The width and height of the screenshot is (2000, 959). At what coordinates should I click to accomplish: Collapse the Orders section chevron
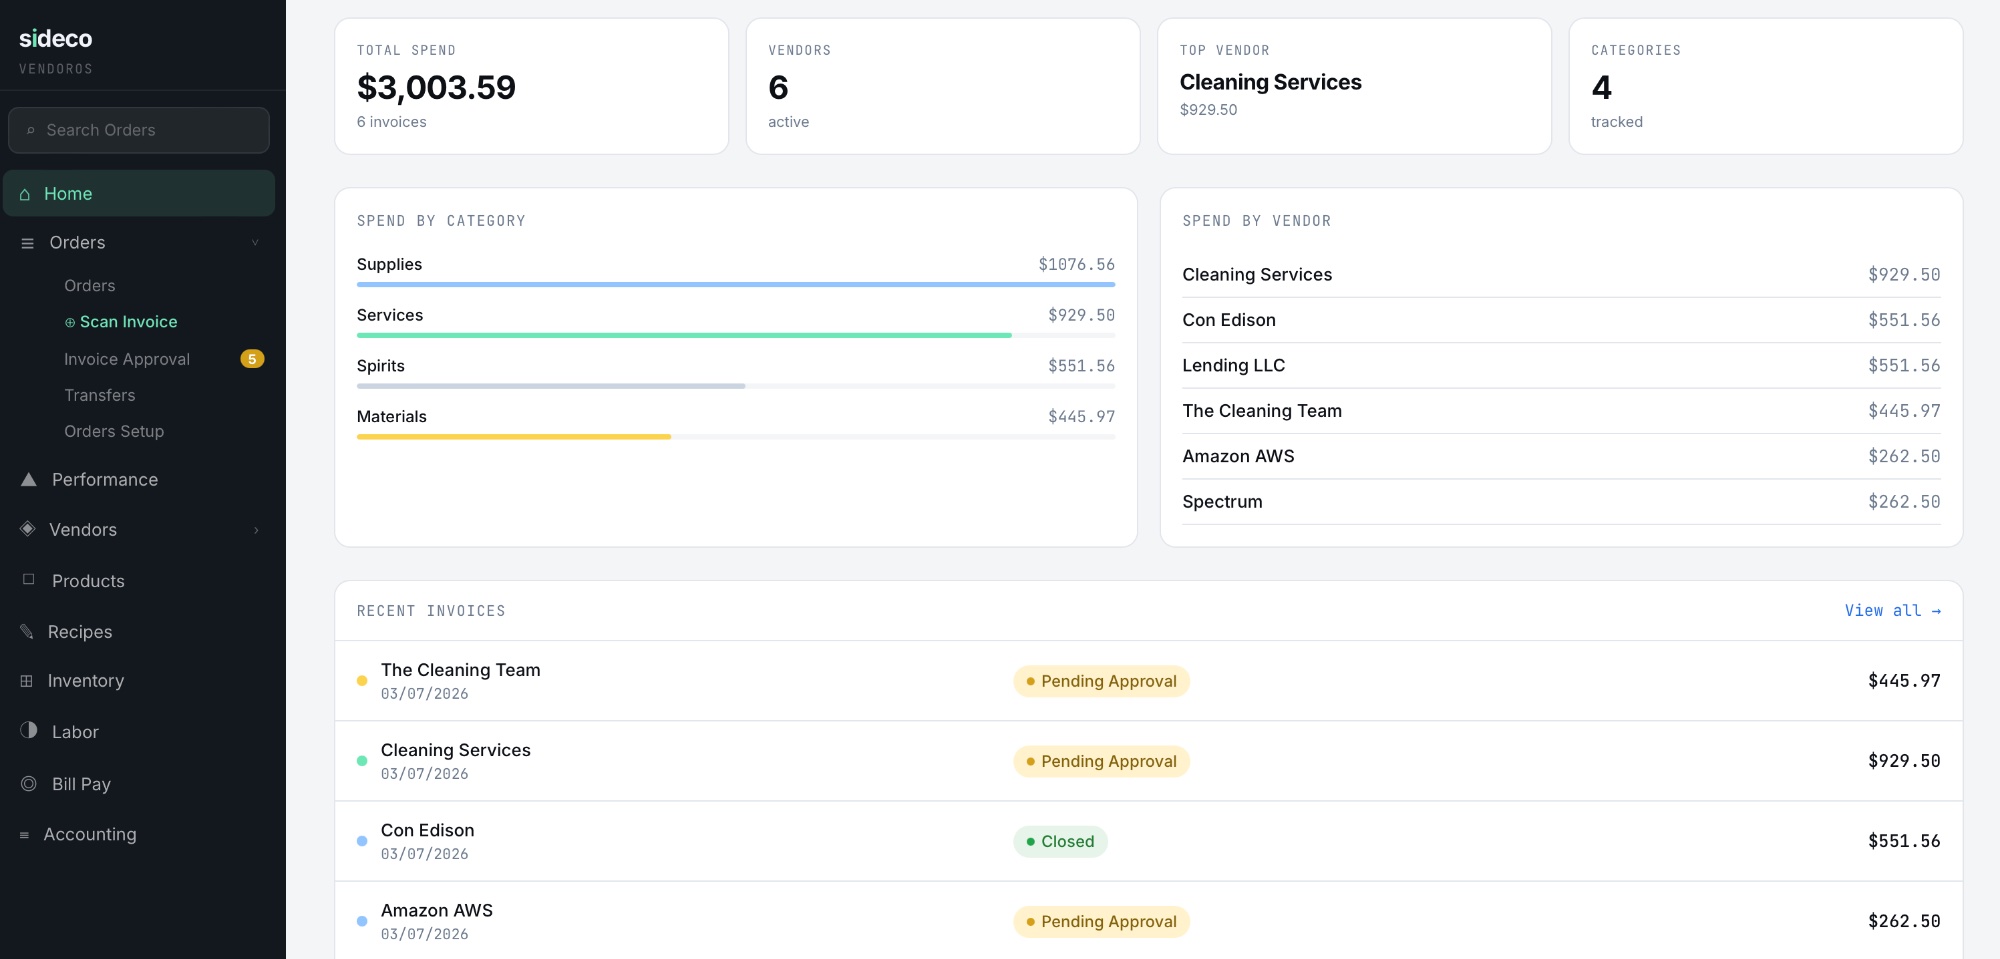[255, 243]
